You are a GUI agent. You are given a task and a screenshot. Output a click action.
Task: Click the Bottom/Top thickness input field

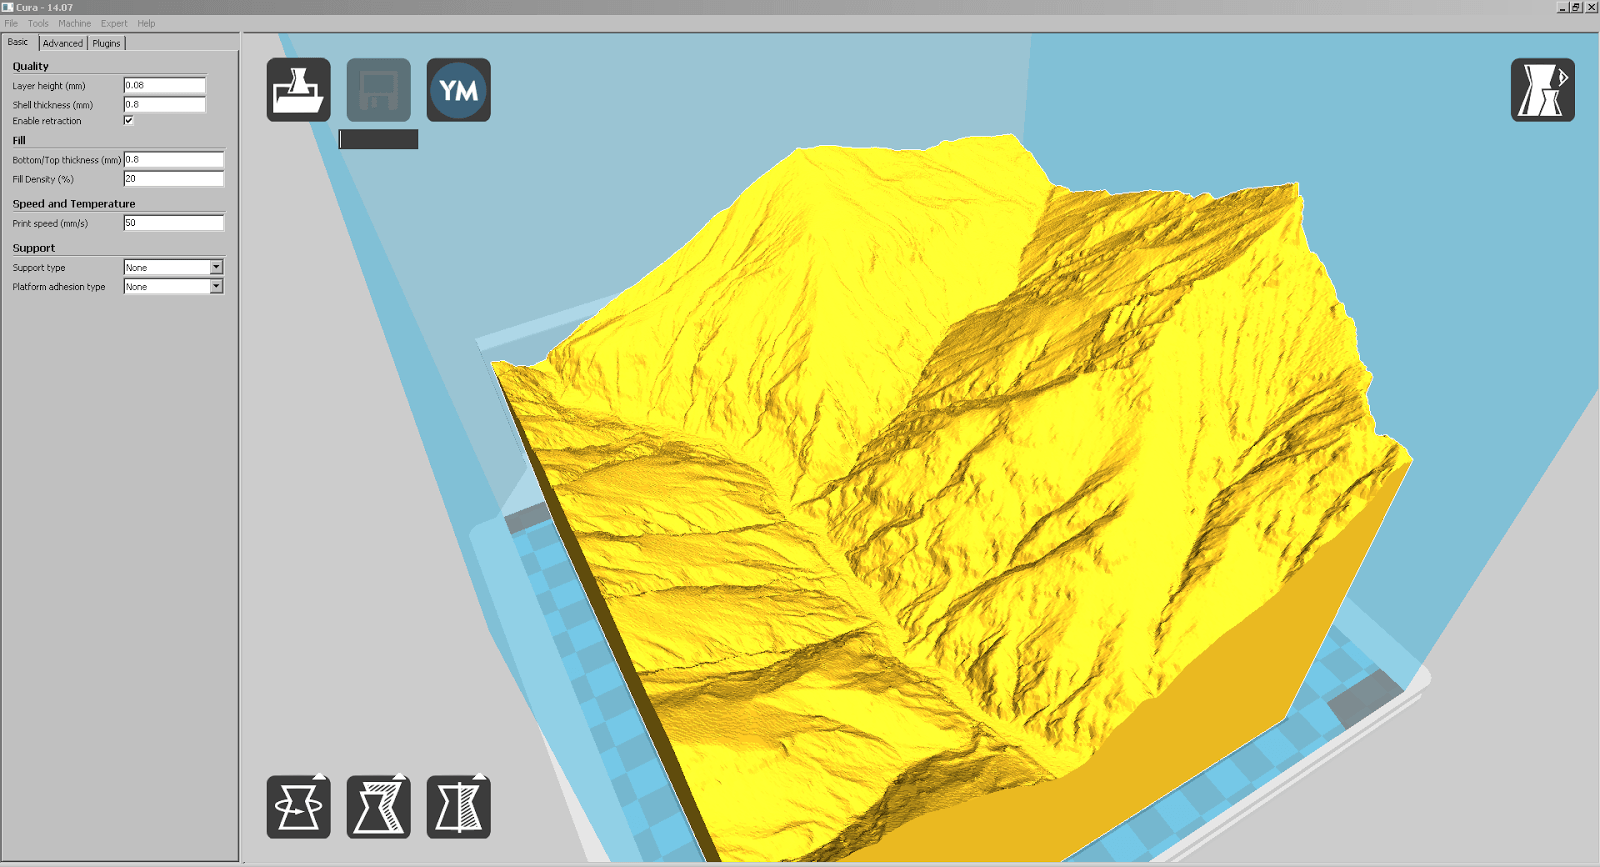coord(173,159)
